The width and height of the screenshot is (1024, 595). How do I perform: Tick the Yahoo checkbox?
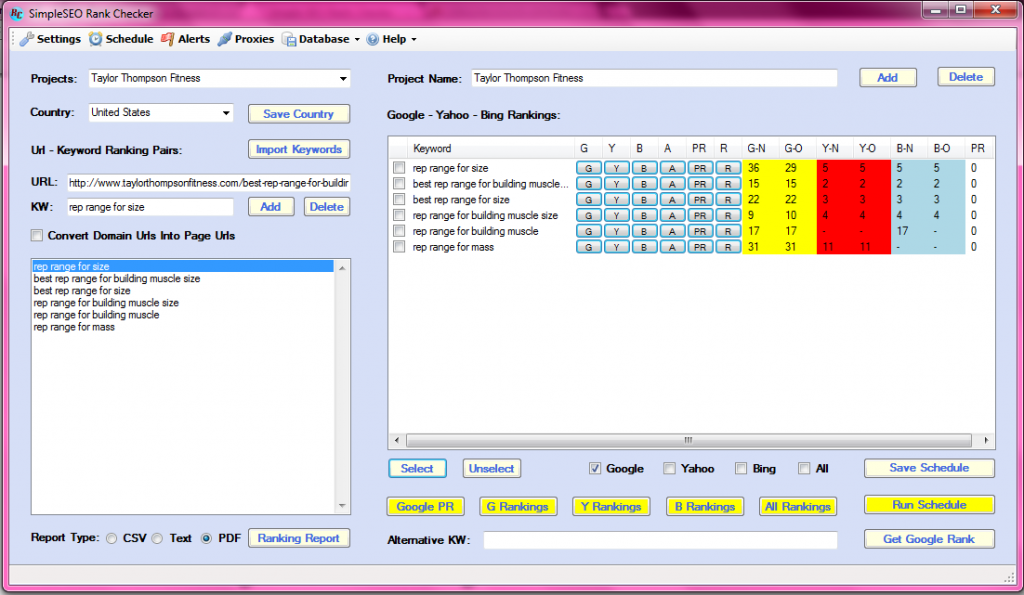click(x=669, y=468)
